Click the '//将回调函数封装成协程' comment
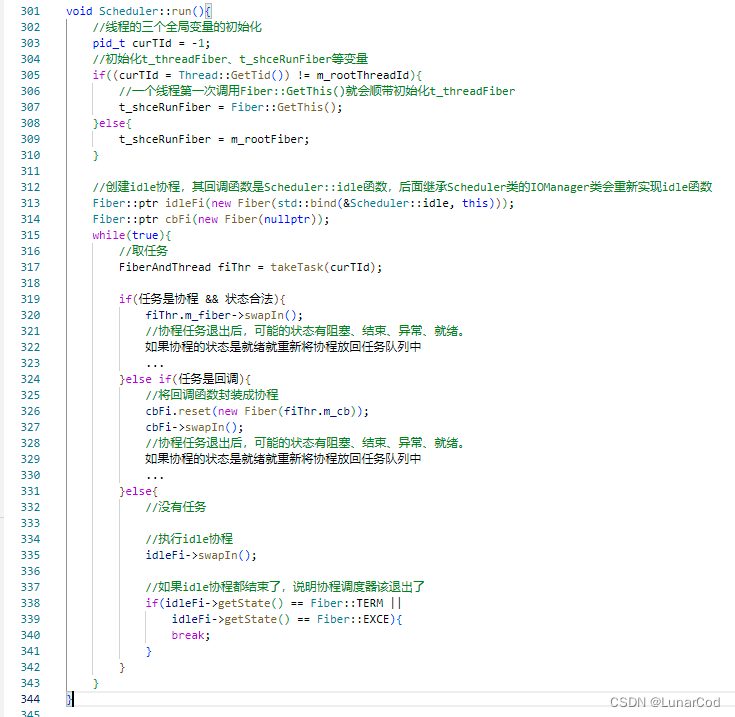 212,395
